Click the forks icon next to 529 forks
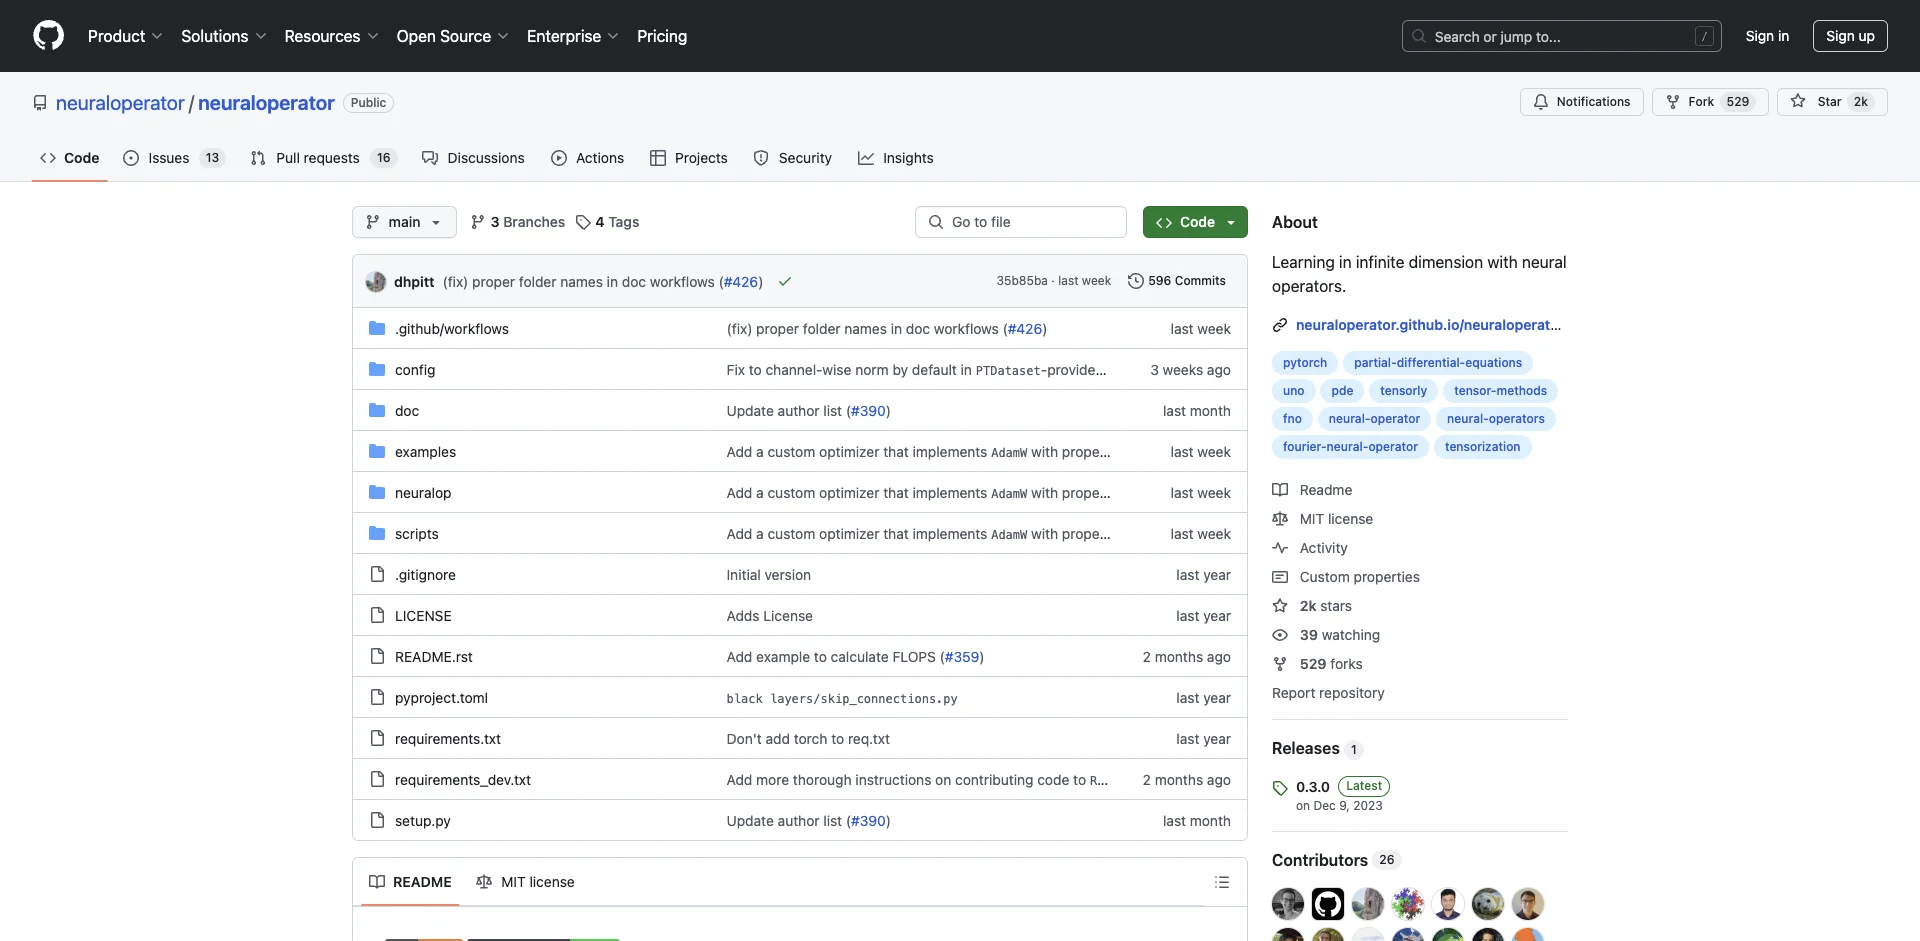Viewport: 1920px width, 941px height. point(1280,664)
